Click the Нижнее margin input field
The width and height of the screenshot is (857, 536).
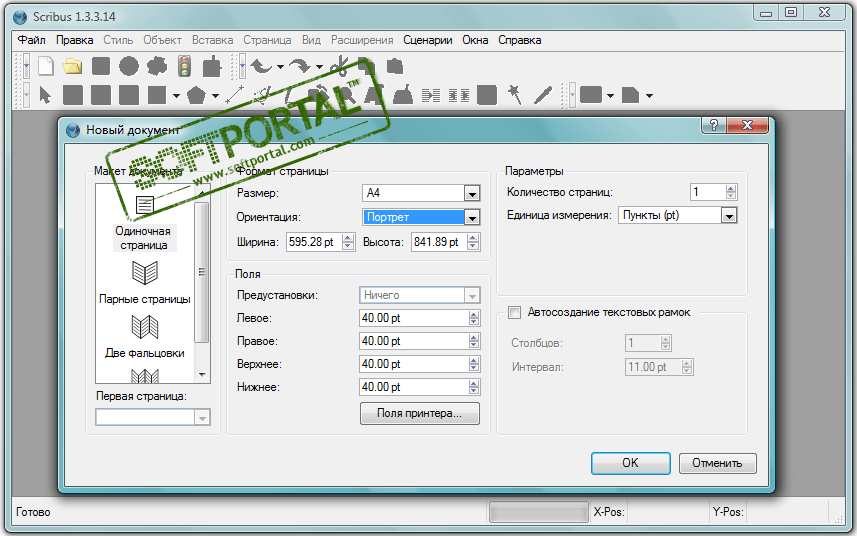pos(420,387)
